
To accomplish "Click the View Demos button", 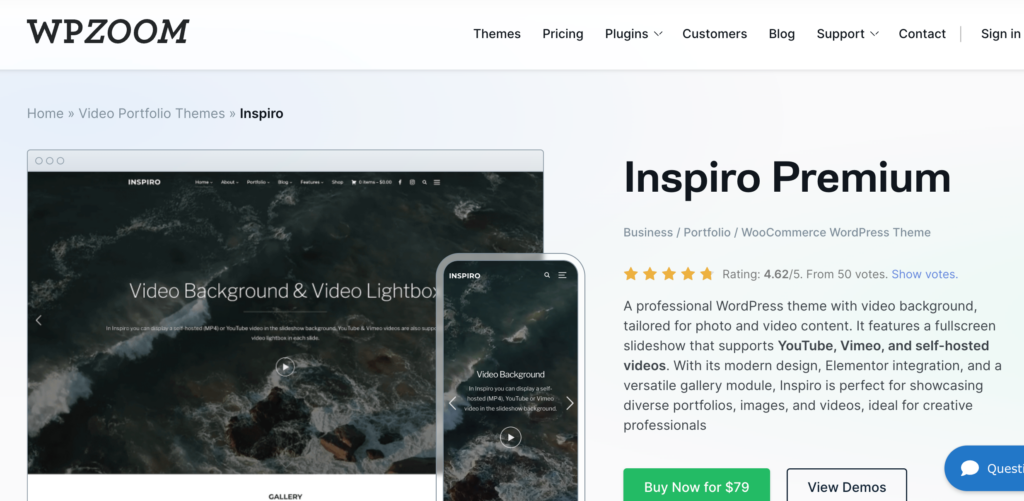I will pos(846,487).
